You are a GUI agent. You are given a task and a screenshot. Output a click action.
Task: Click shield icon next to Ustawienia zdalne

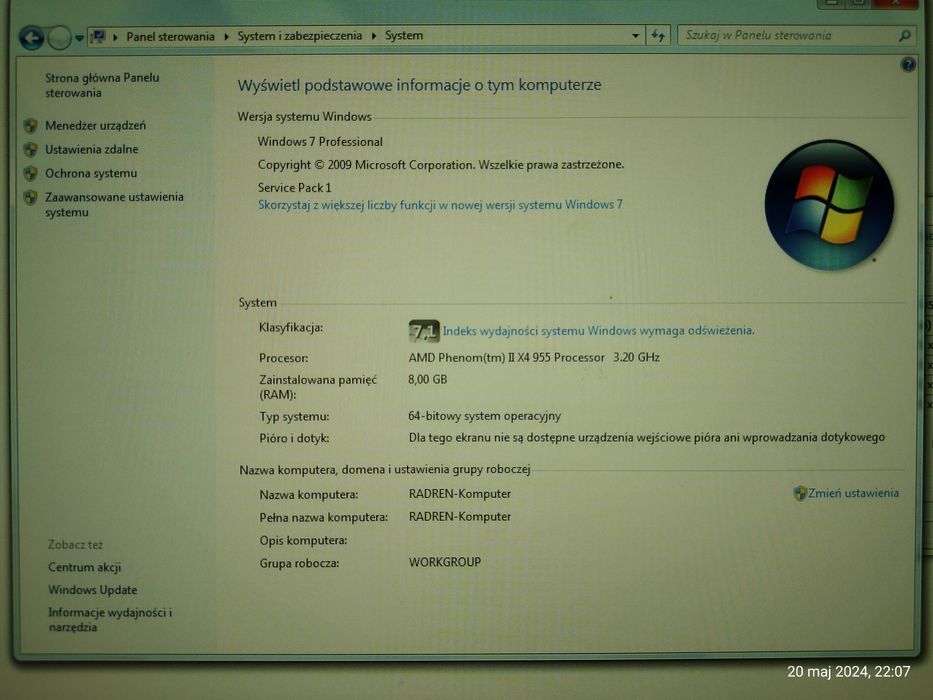pyautogui.click(x=31, y=149)
